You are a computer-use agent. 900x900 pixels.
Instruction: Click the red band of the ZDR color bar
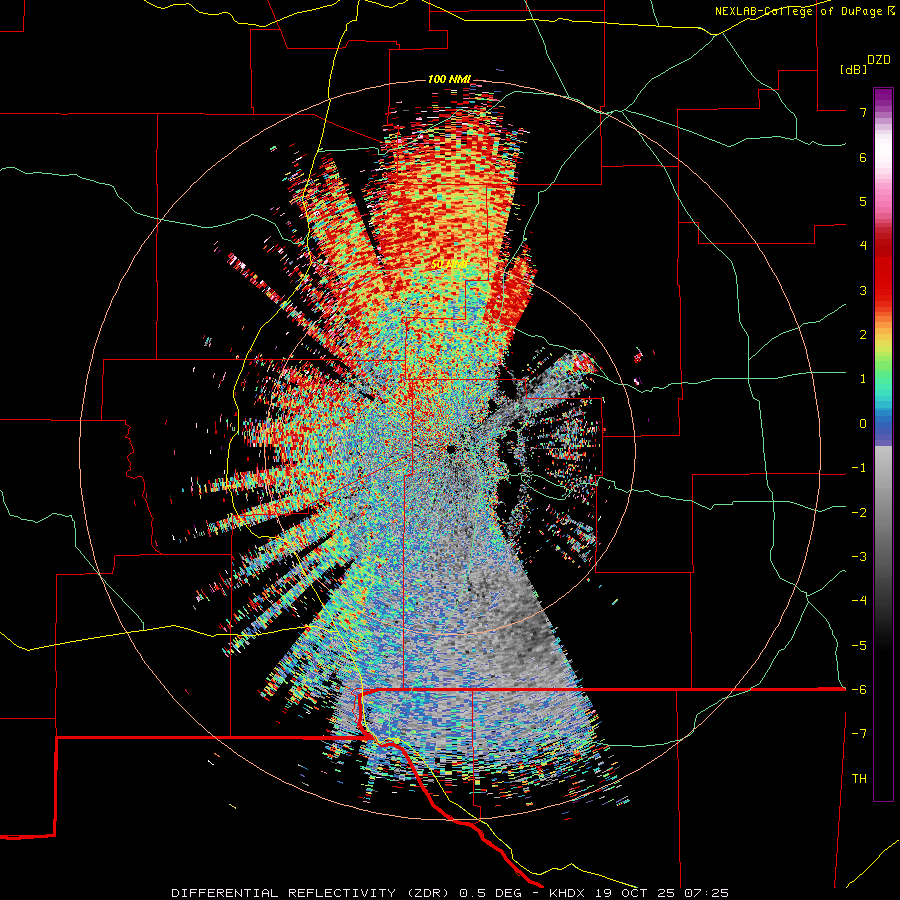(883, 270)
